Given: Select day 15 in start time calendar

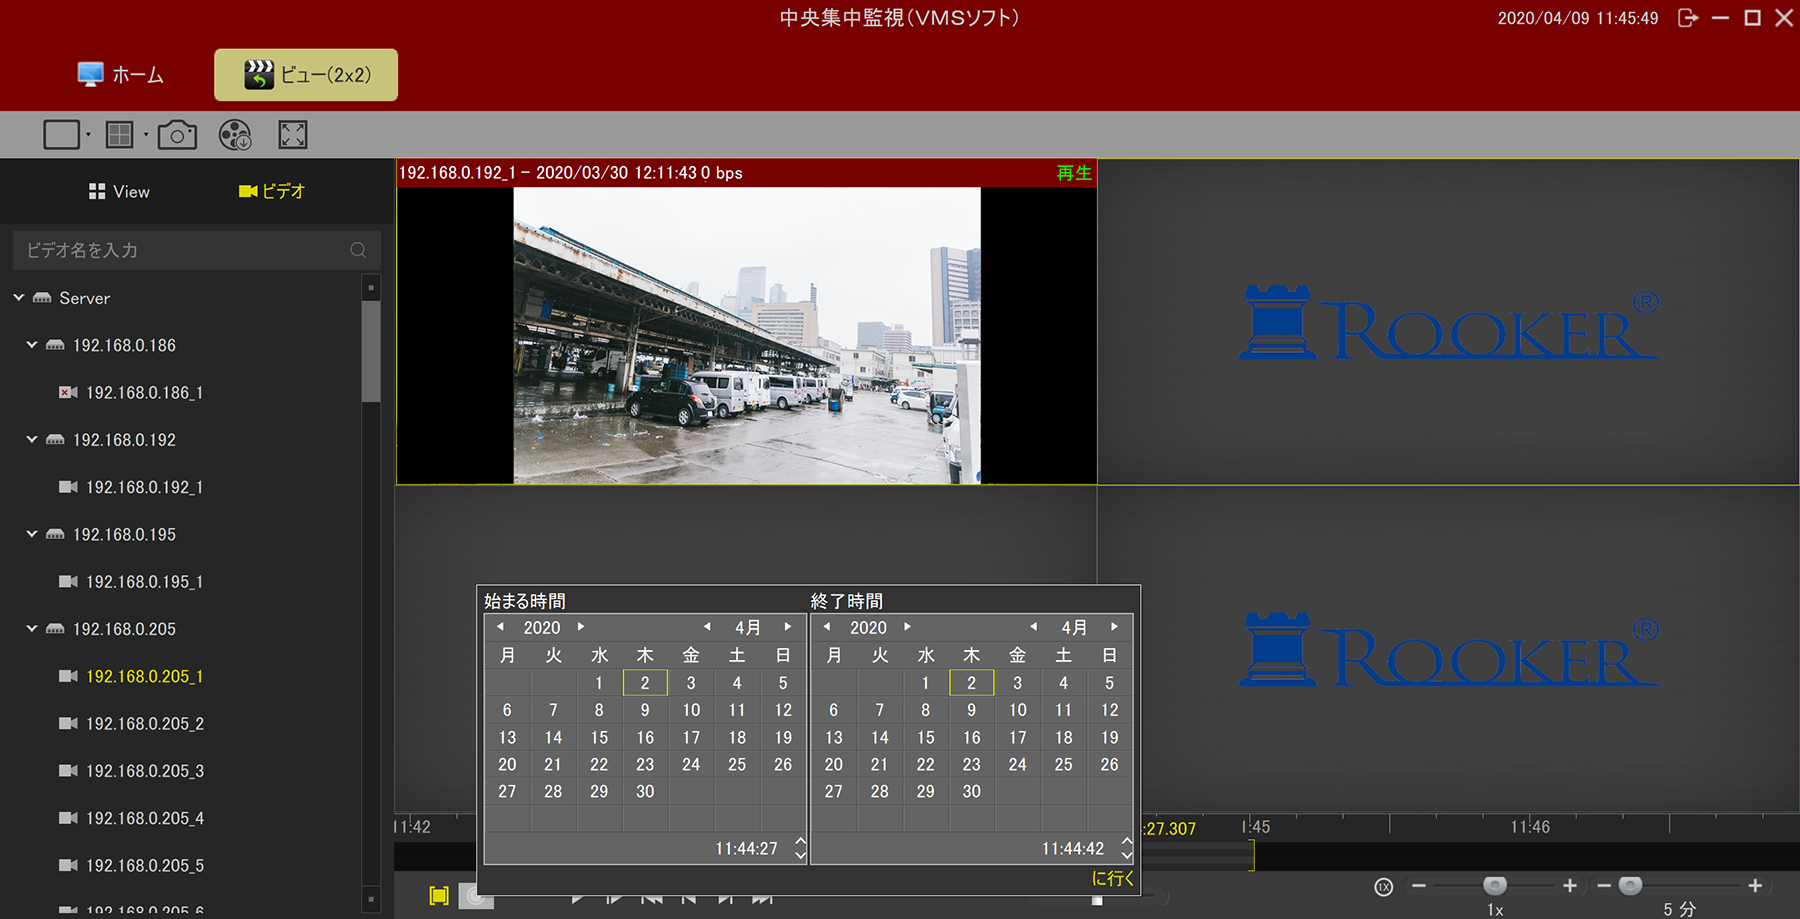Looking at the screenshot, I should click(599, 737).
